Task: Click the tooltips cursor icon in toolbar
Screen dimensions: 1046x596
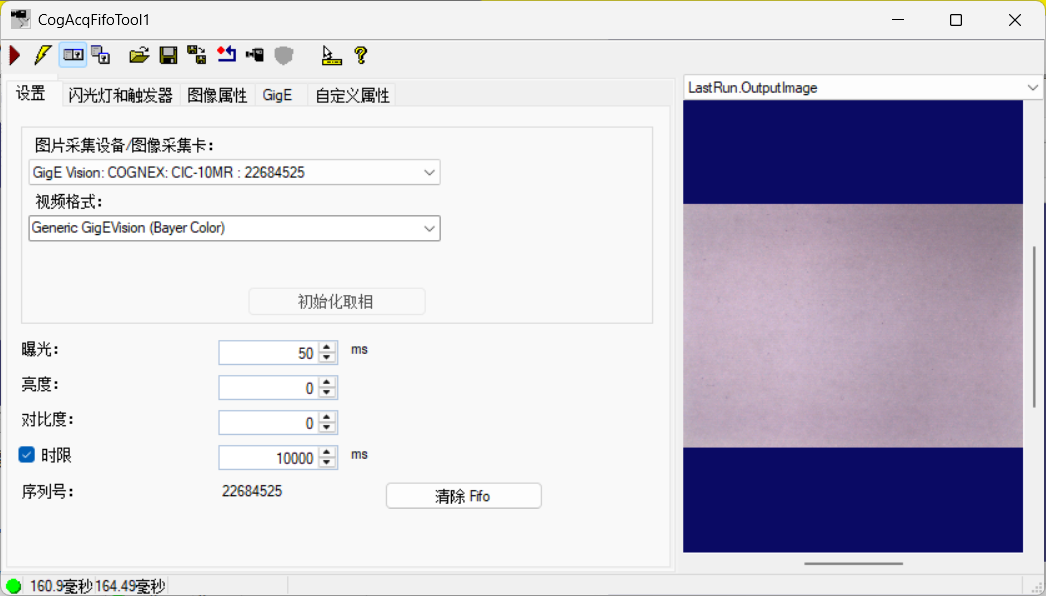Action: click(331, 55)
